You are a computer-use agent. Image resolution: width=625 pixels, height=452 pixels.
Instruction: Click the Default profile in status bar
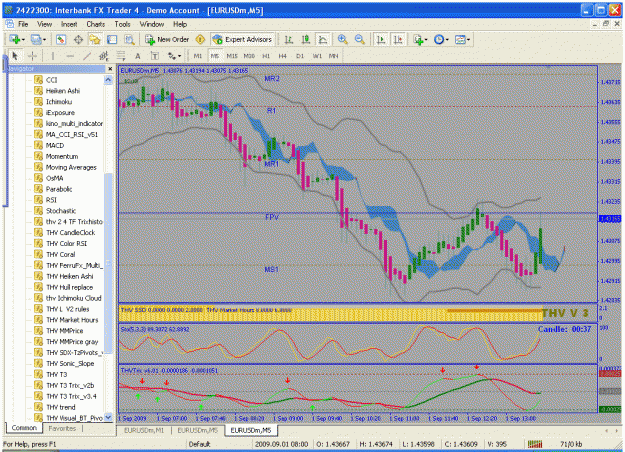point(199,444)
